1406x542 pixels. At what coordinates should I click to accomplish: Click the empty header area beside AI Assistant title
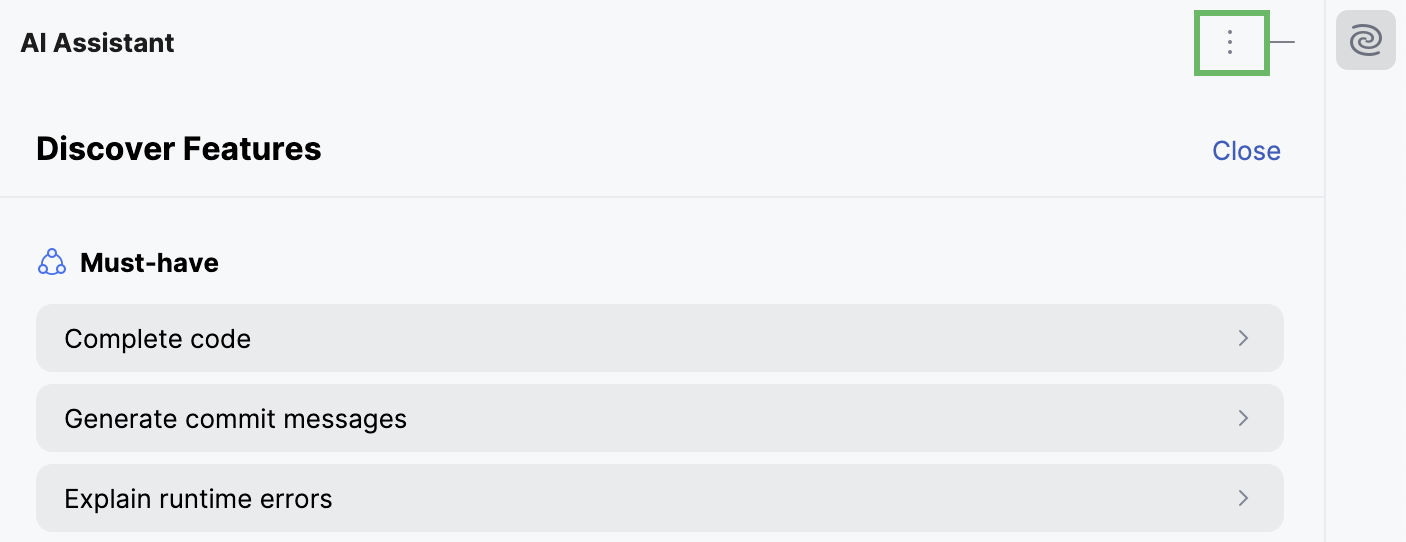(x=680, y=43)
